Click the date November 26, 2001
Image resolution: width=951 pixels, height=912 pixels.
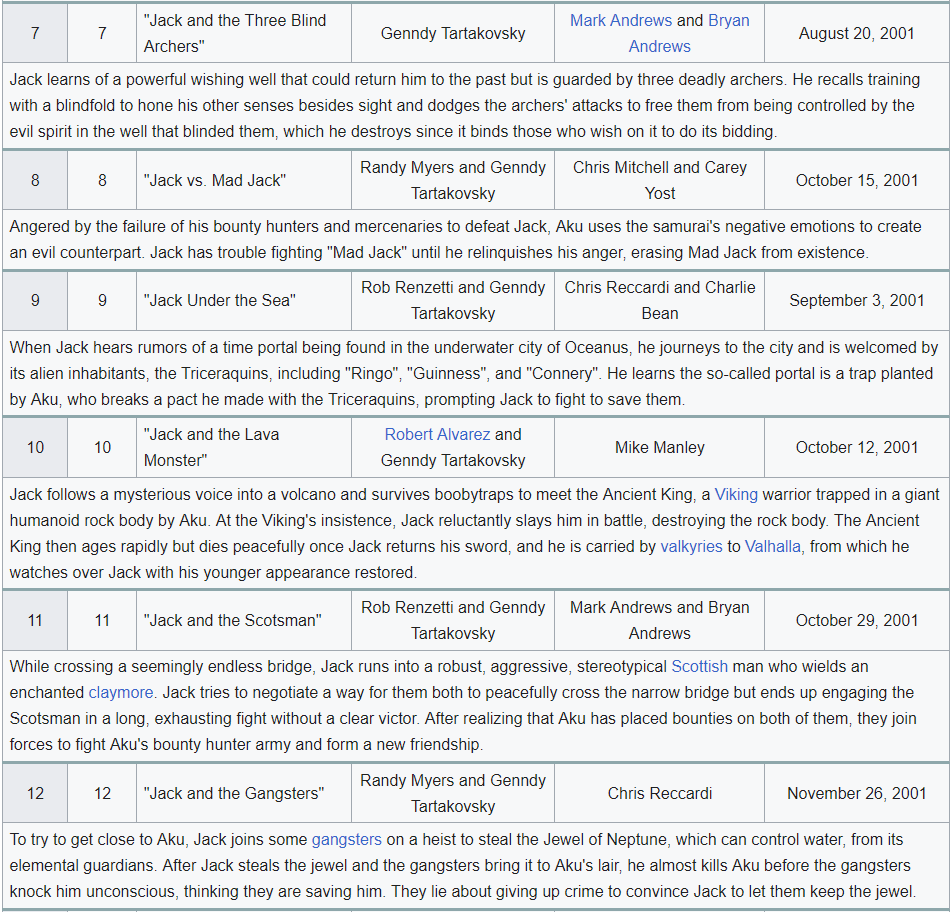point(856,793)
